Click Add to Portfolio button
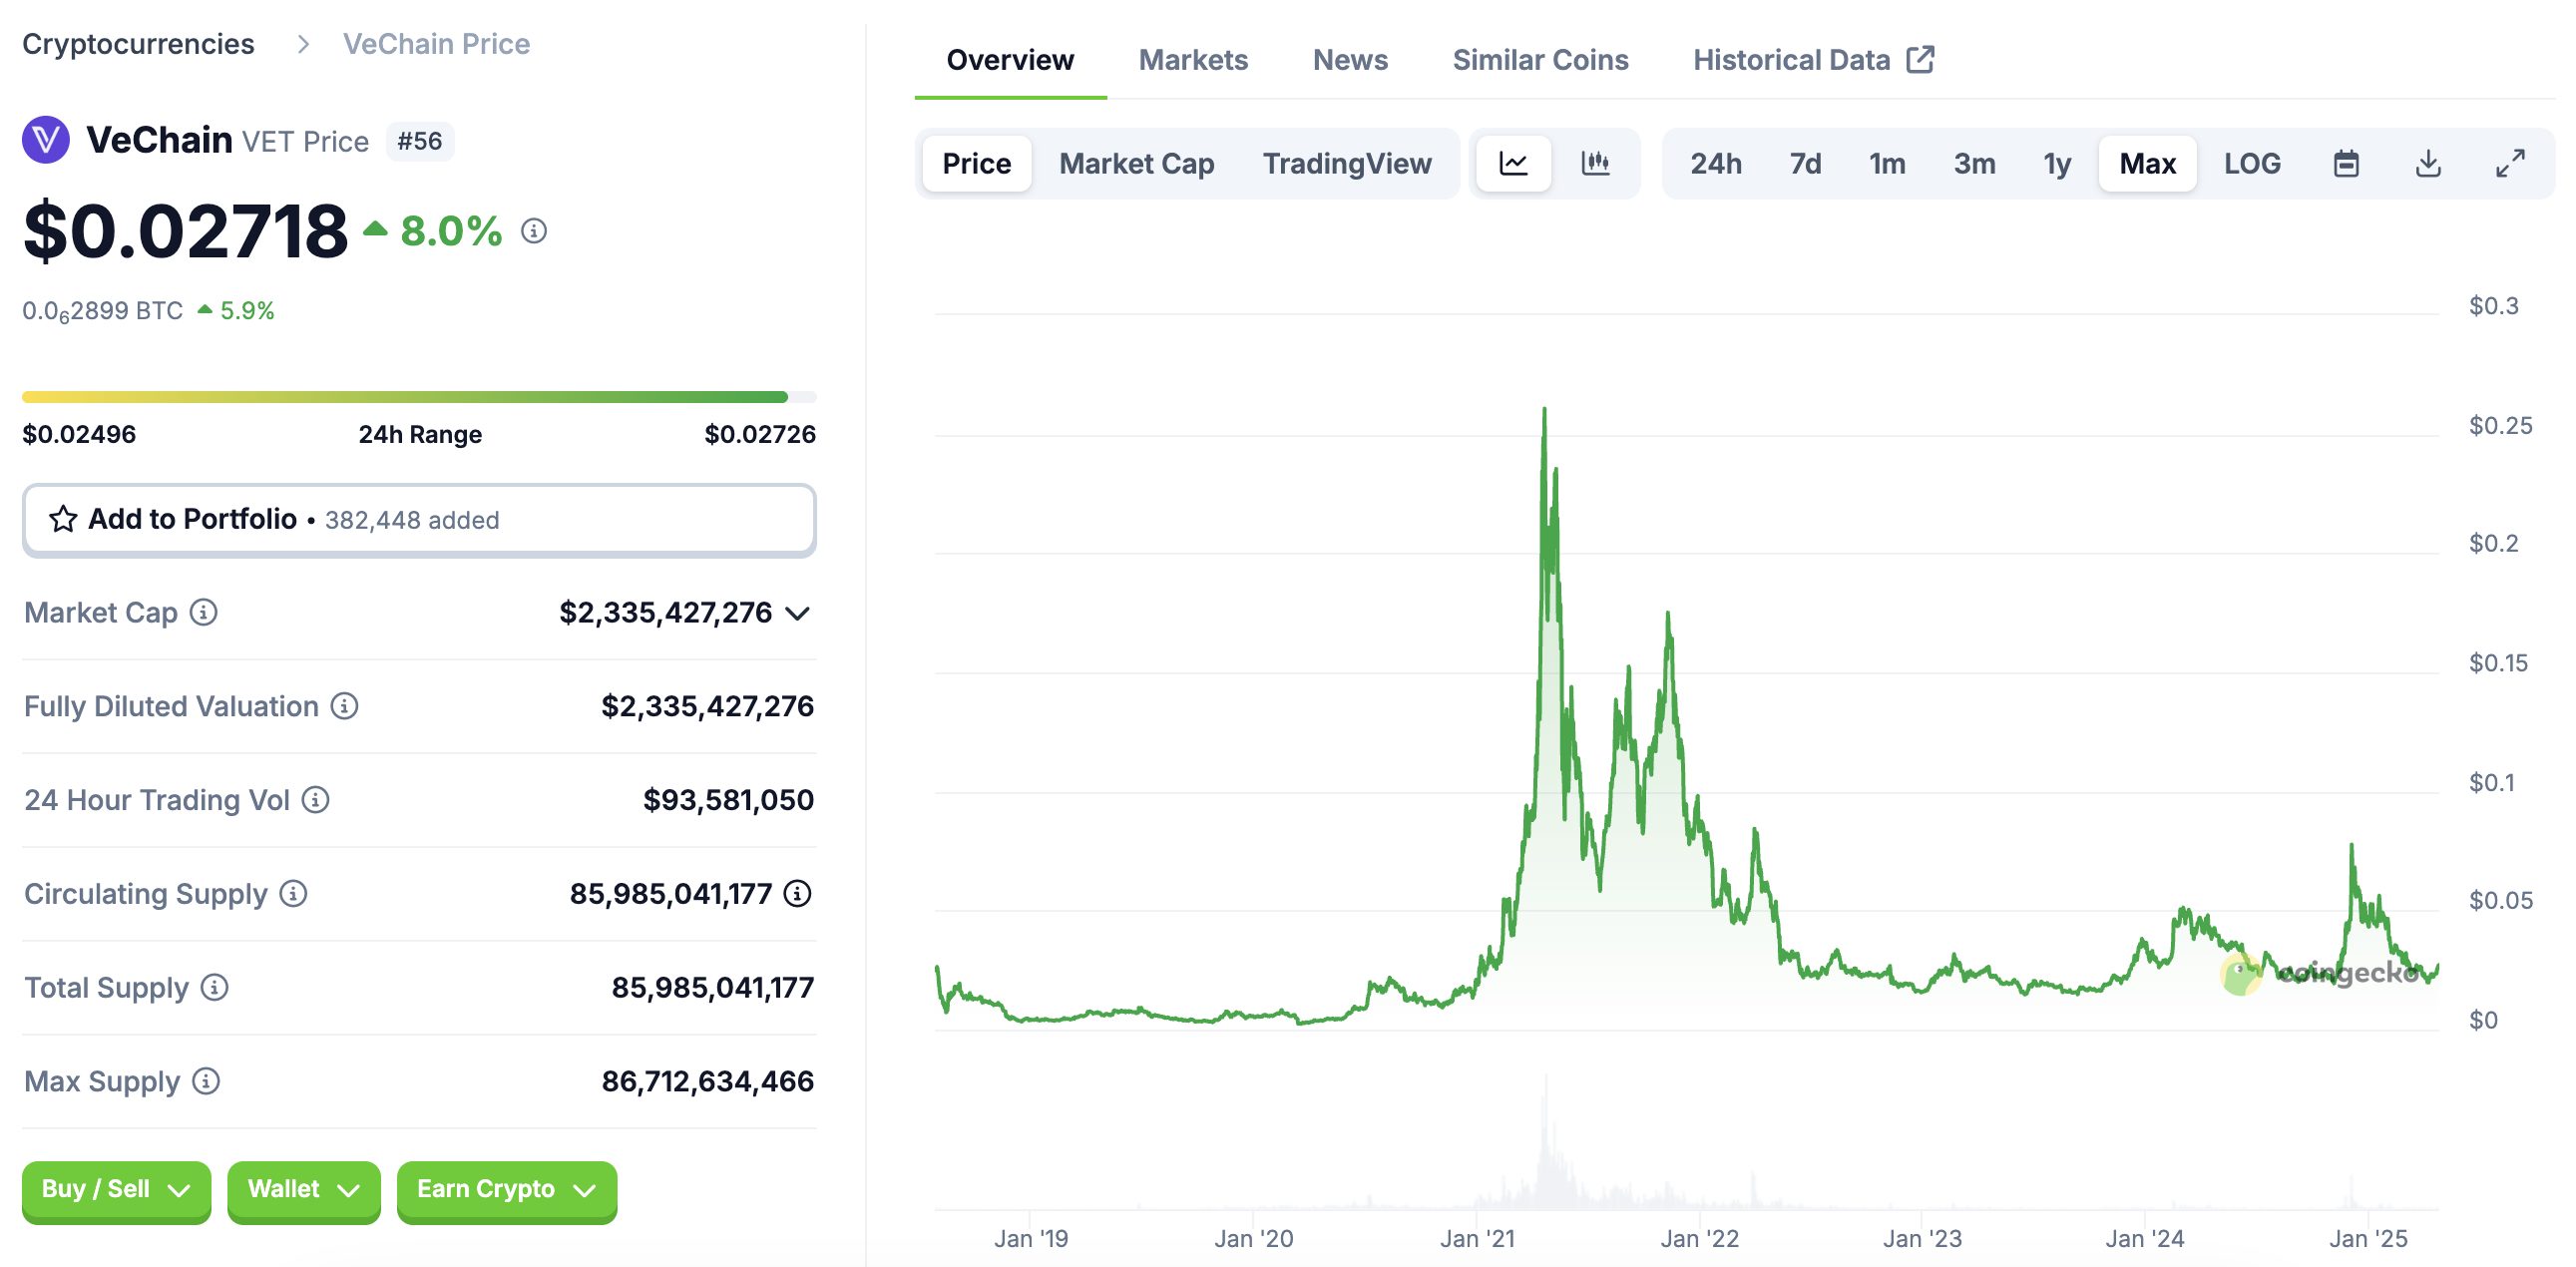Viewport: 2576px width, 1267px height. (x=419, y=520)
